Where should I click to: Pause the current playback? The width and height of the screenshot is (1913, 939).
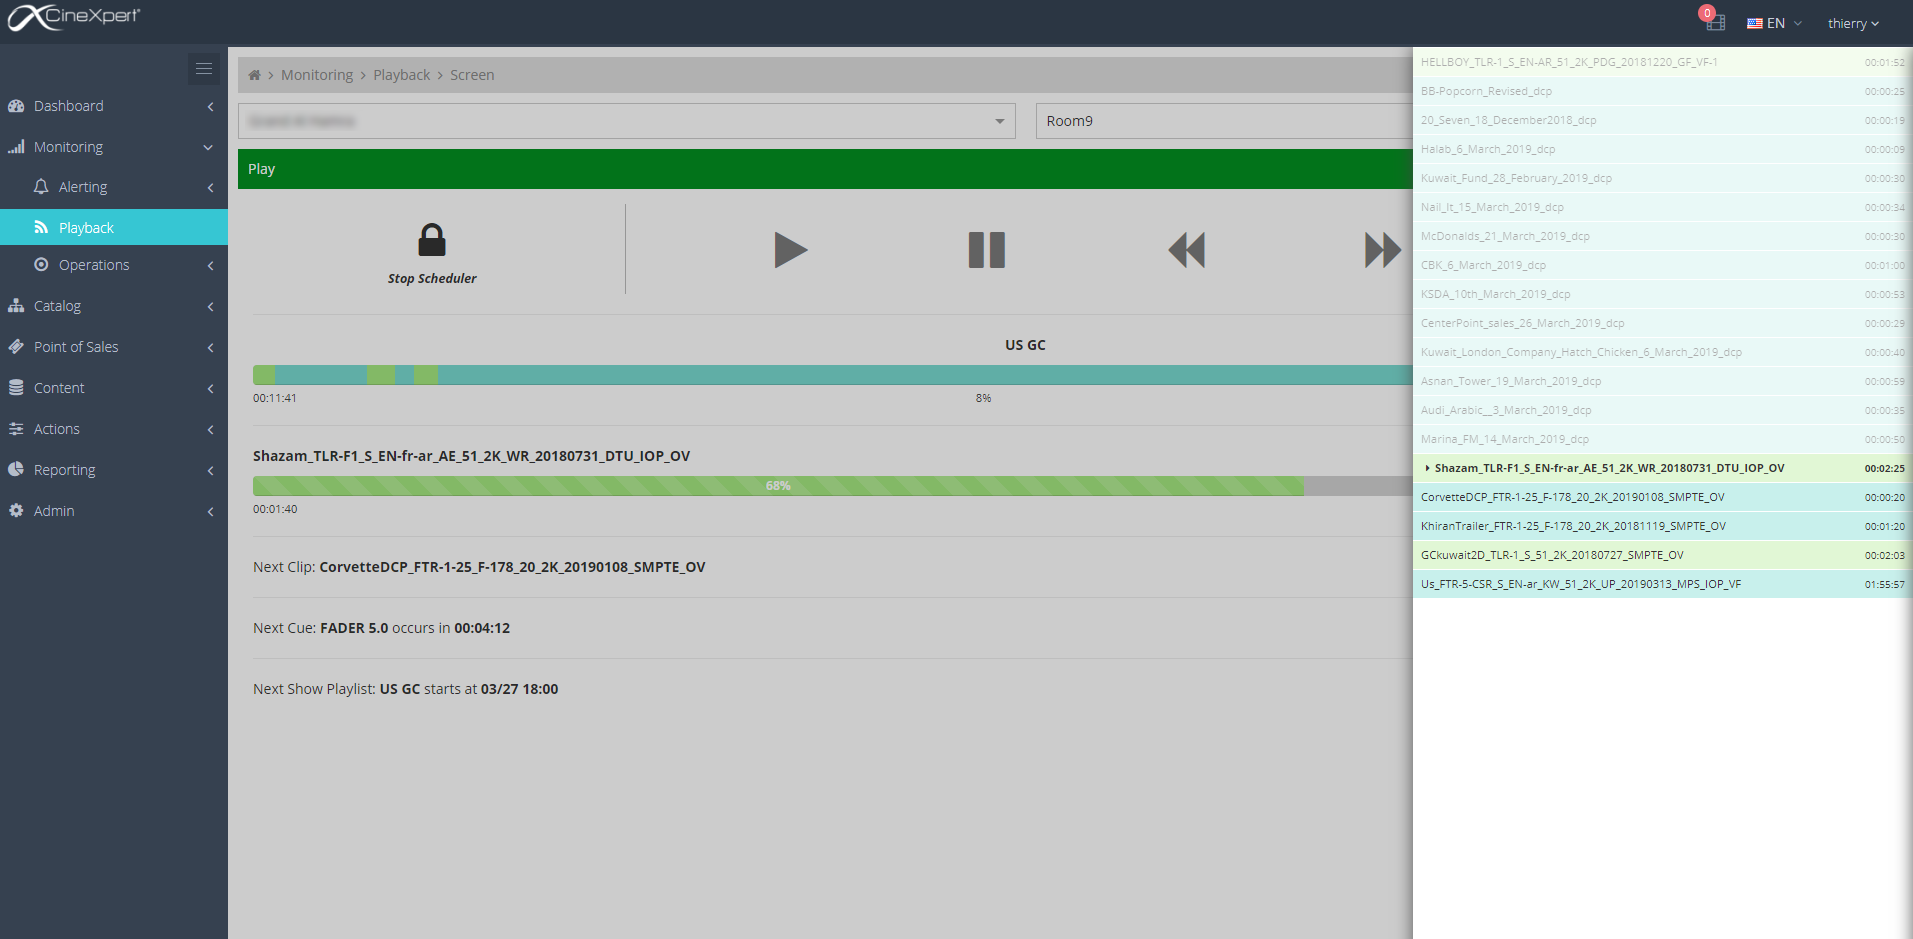987,250
